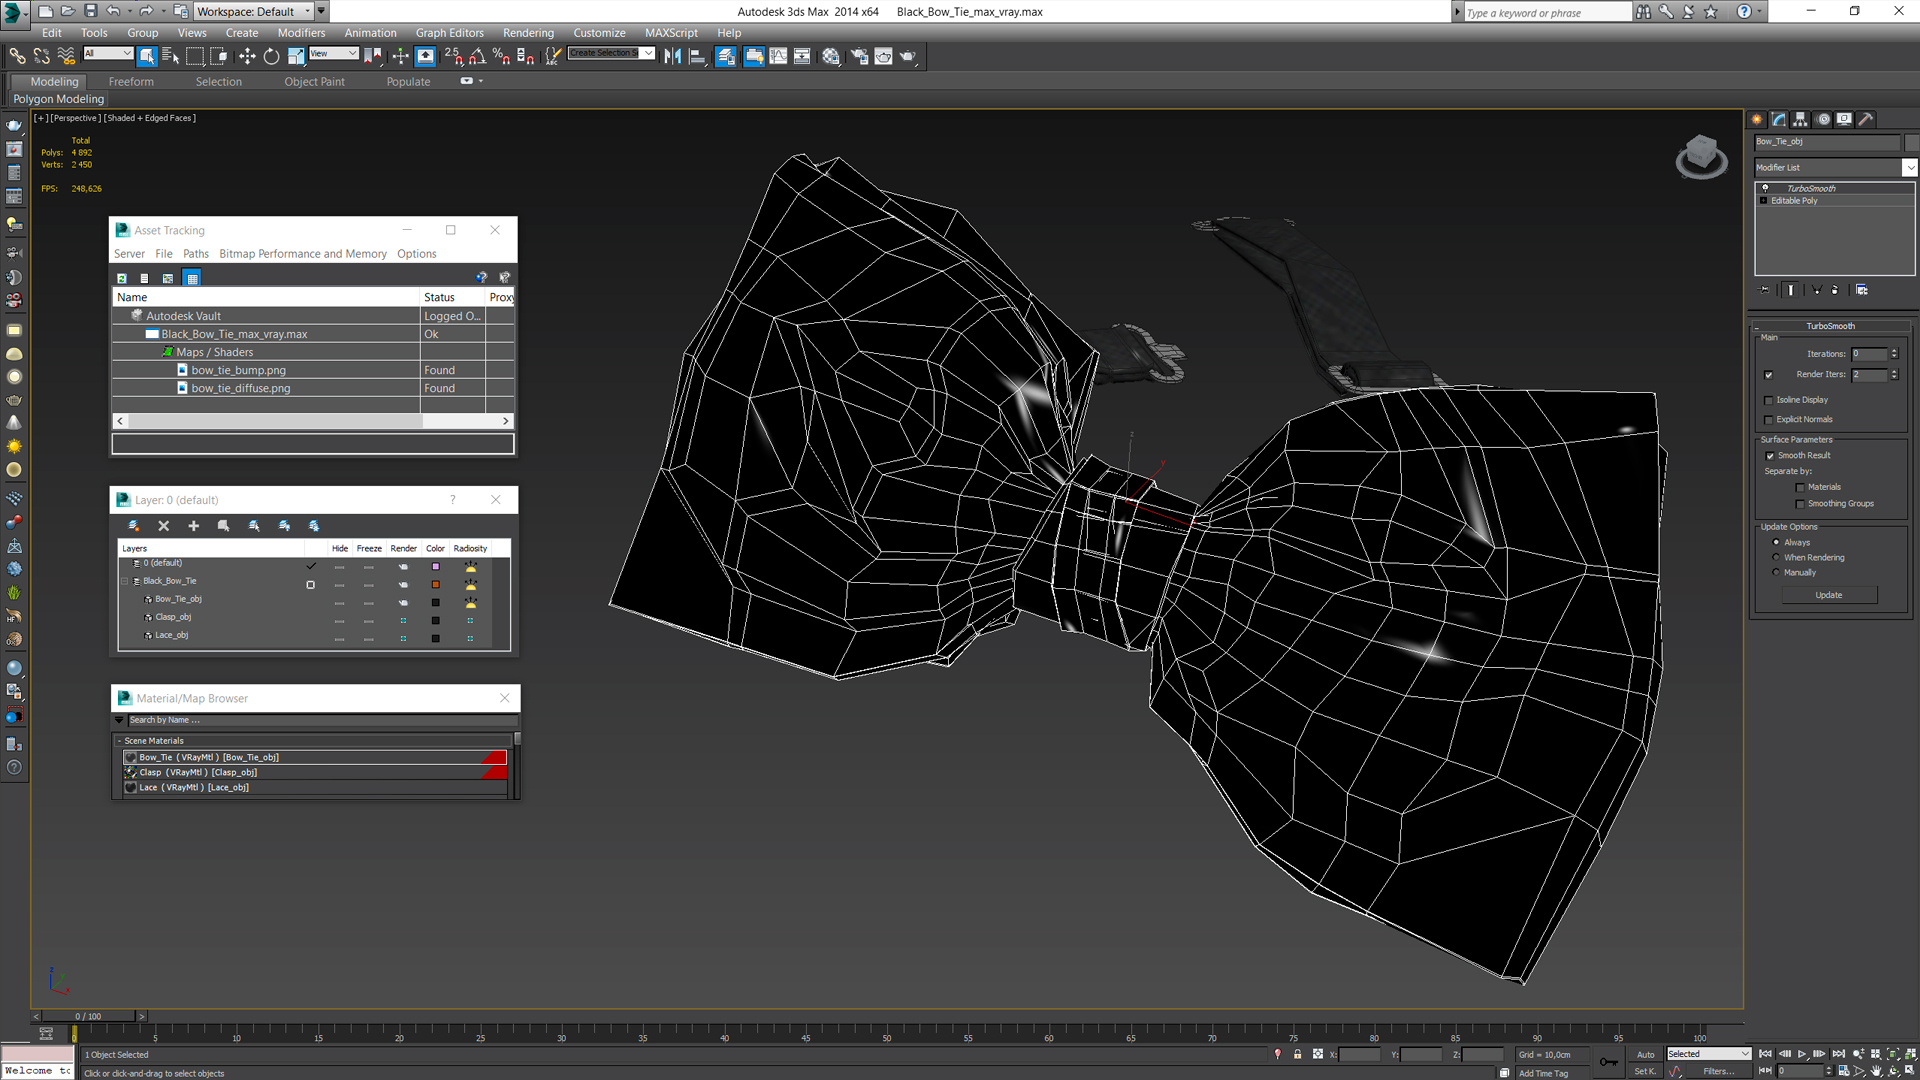Open the Curve Editor toolbar icon
This screenshot has height=1080, width=1920.
click(x=778, y=57)
